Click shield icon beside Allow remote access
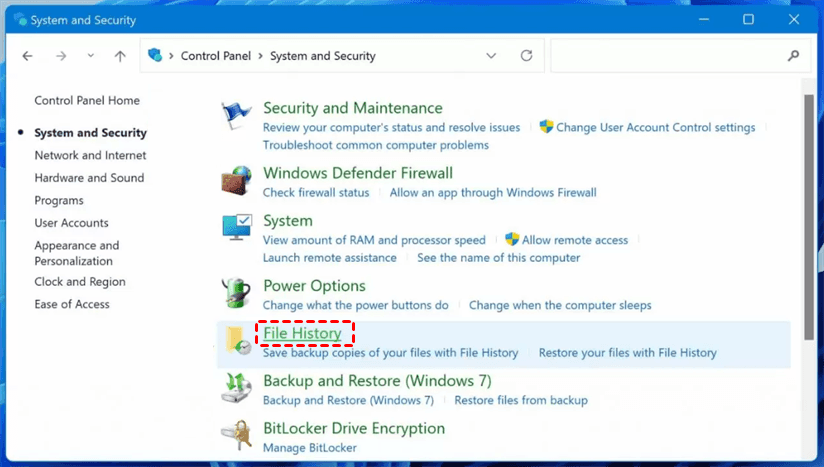Viewport: 824px width, 467px height. click(512, 240)
